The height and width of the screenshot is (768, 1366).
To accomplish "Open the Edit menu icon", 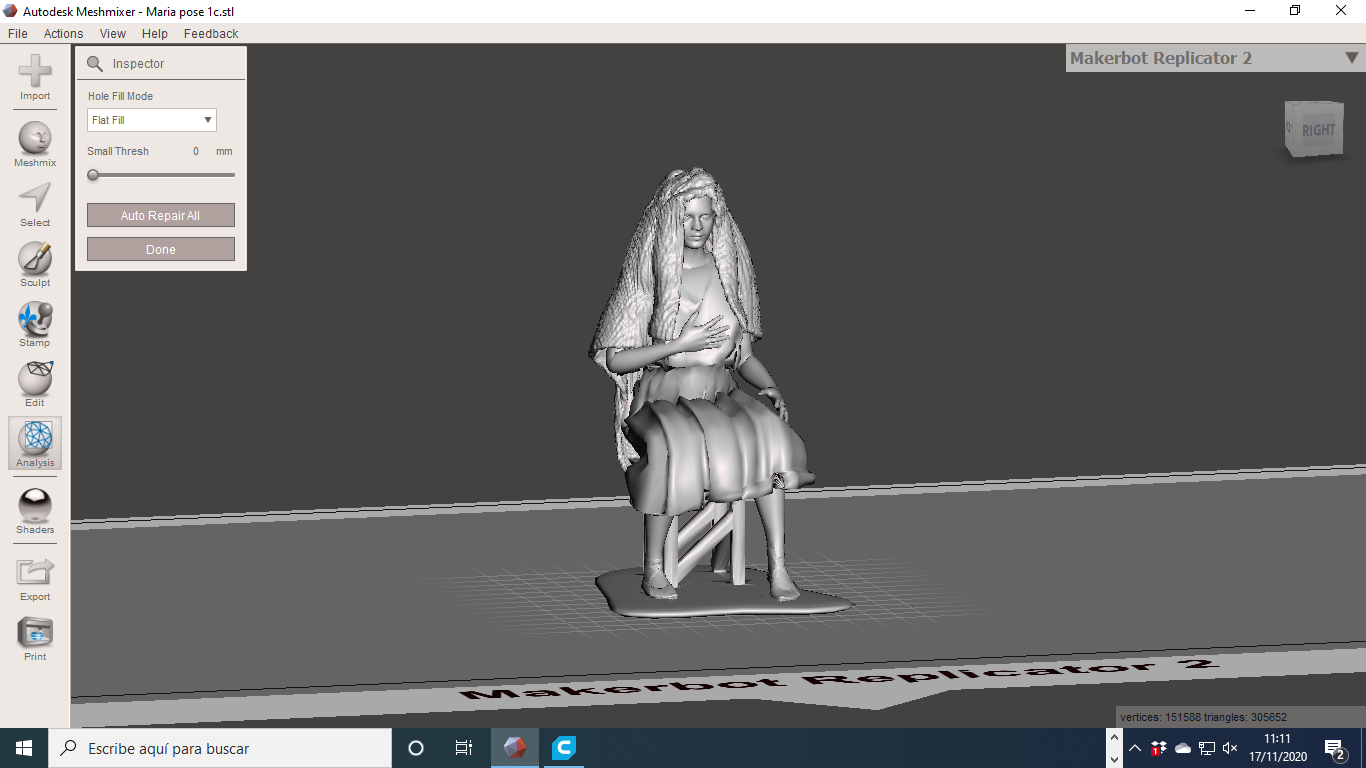I will (34, 378).
